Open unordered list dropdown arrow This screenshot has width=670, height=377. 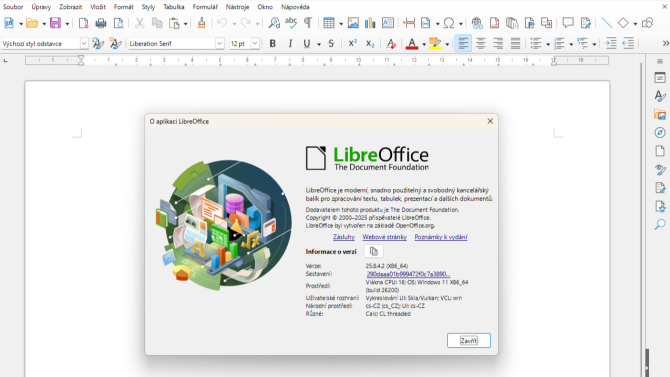(x=548, y=44)
